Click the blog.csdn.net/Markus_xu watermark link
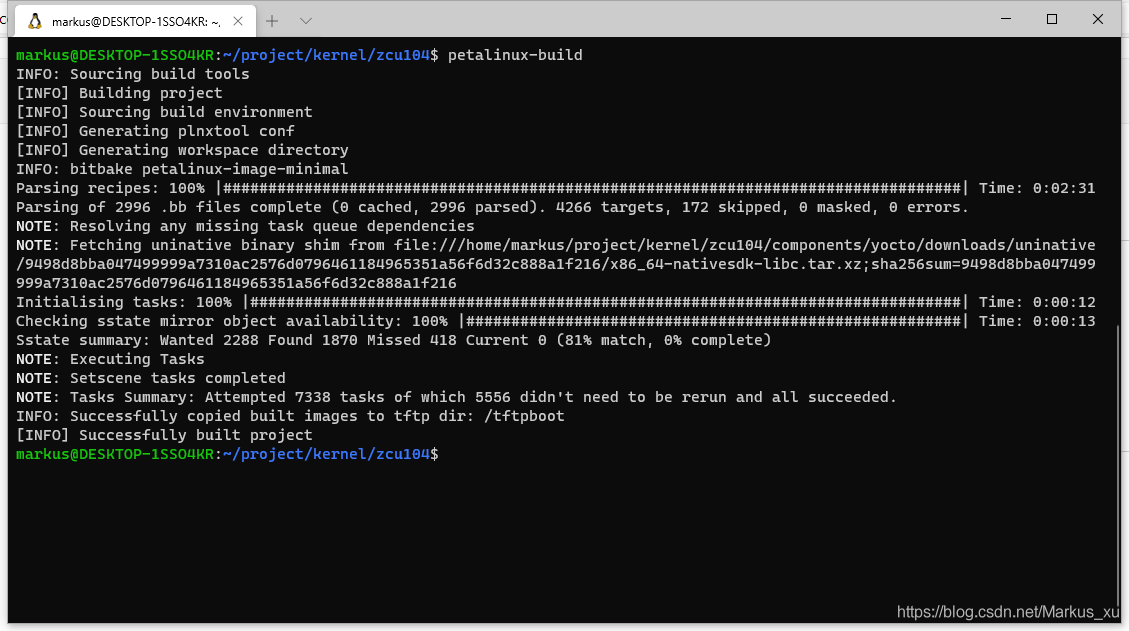Viewport: 1129px width, 631px height. click(1008, 612)
